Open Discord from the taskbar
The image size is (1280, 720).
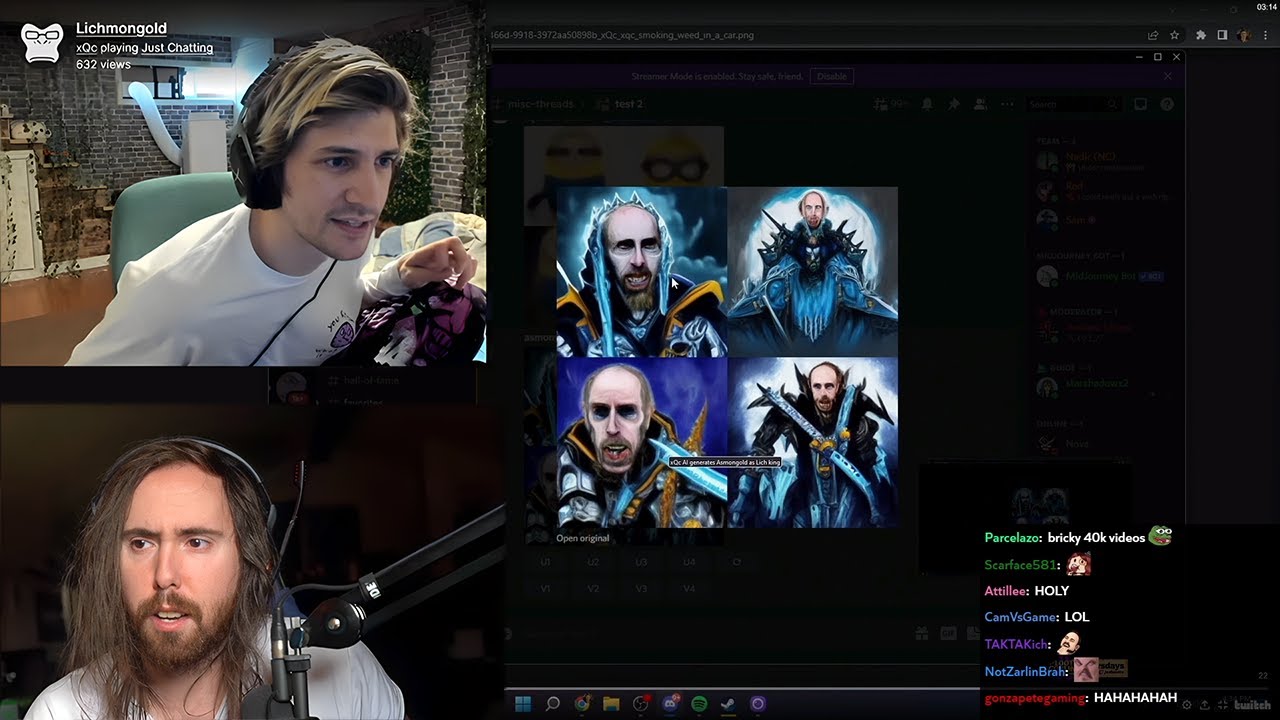(670, 704)
